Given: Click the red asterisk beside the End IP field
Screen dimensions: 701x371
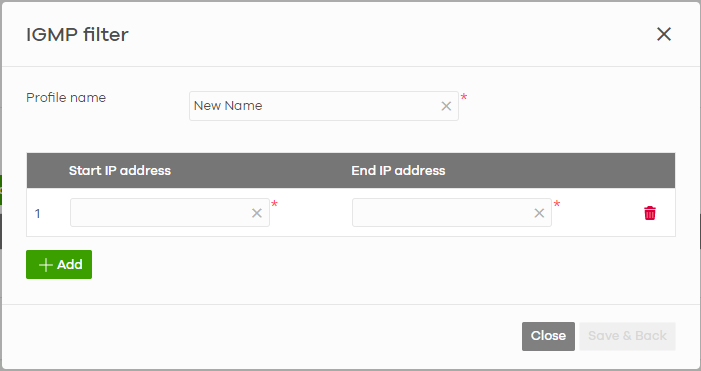Looking at the screenshot, I should 557,204.
